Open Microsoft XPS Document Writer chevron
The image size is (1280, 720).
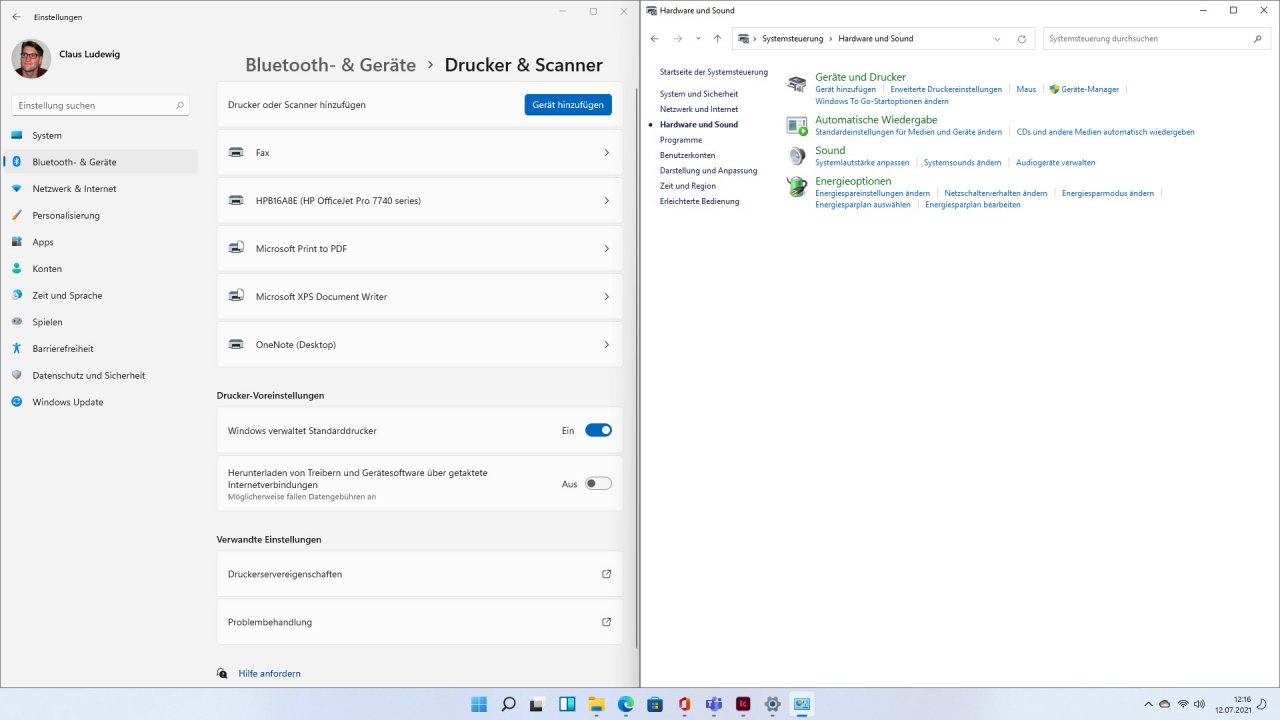point(606,296)
